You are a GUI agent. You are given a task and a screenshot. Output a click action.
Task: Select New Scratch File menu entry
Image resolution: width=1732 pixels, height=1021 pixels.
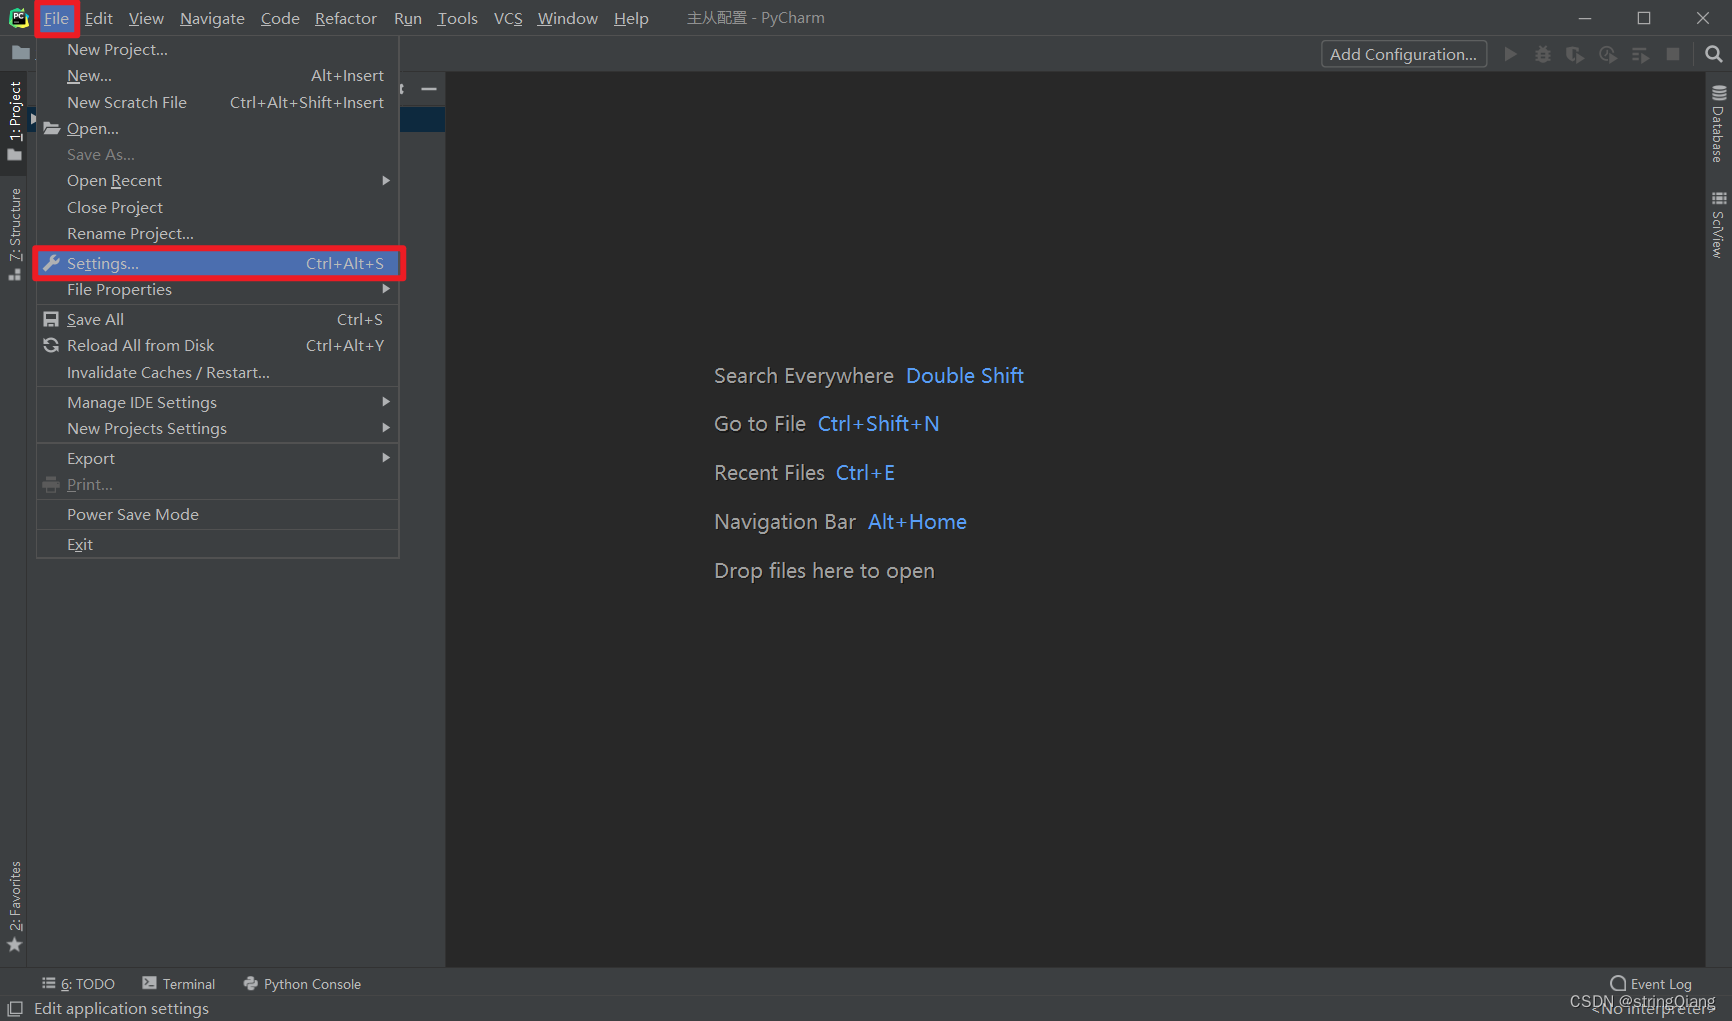(x=218, y=102)
